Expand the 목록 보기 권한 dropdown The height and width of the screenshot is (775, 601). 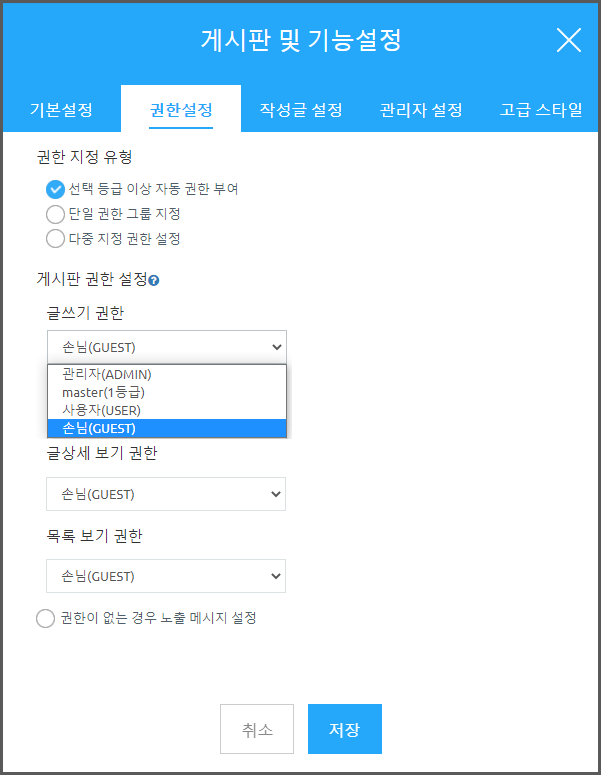[166, 576]
